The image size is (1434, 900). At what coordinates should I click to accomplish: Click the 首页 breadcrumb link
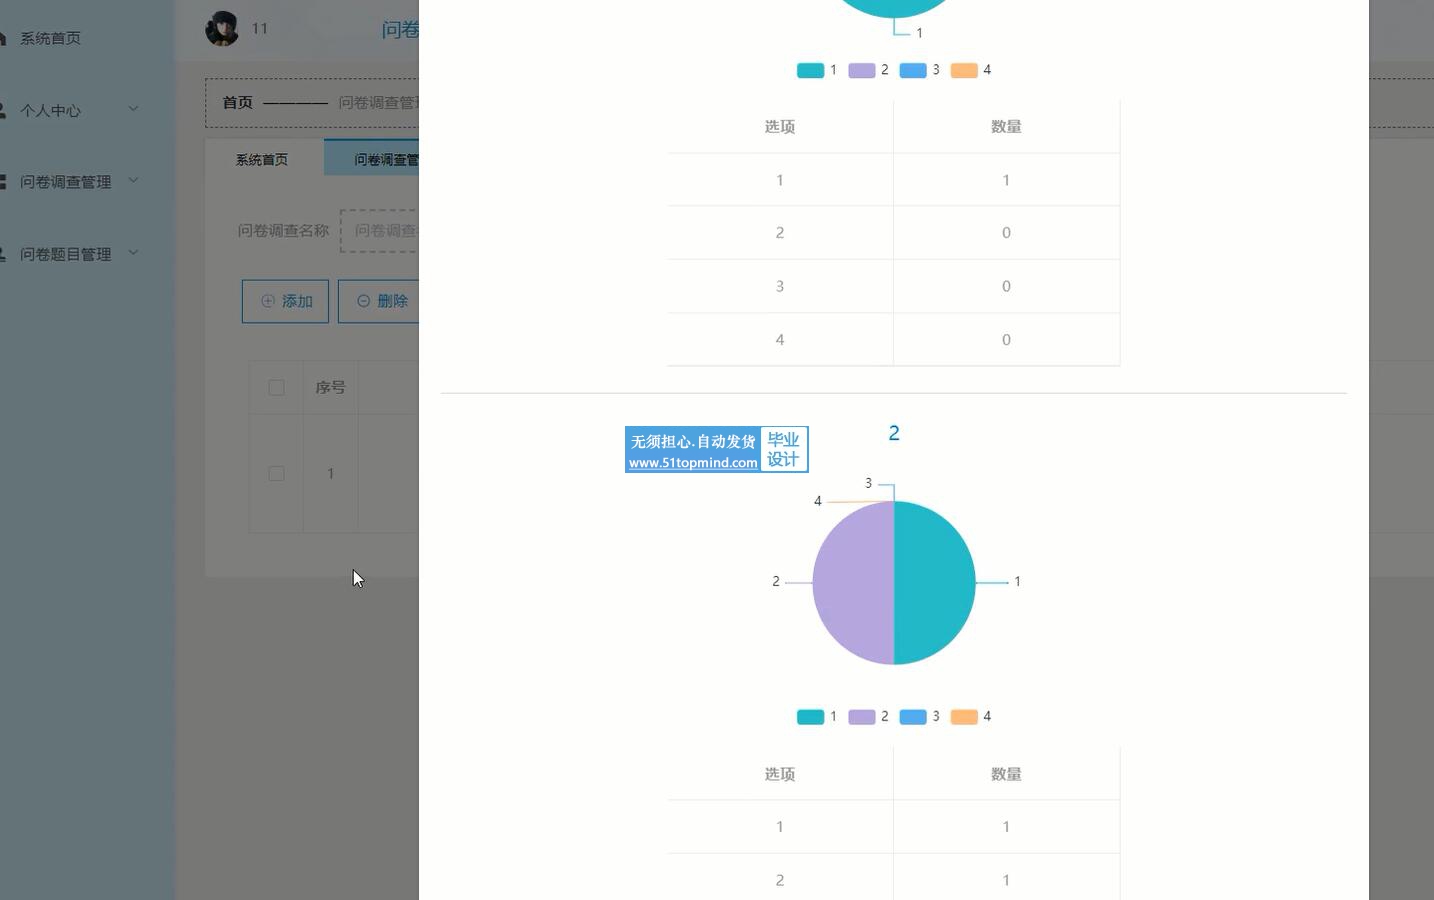(x=237, y=102)
